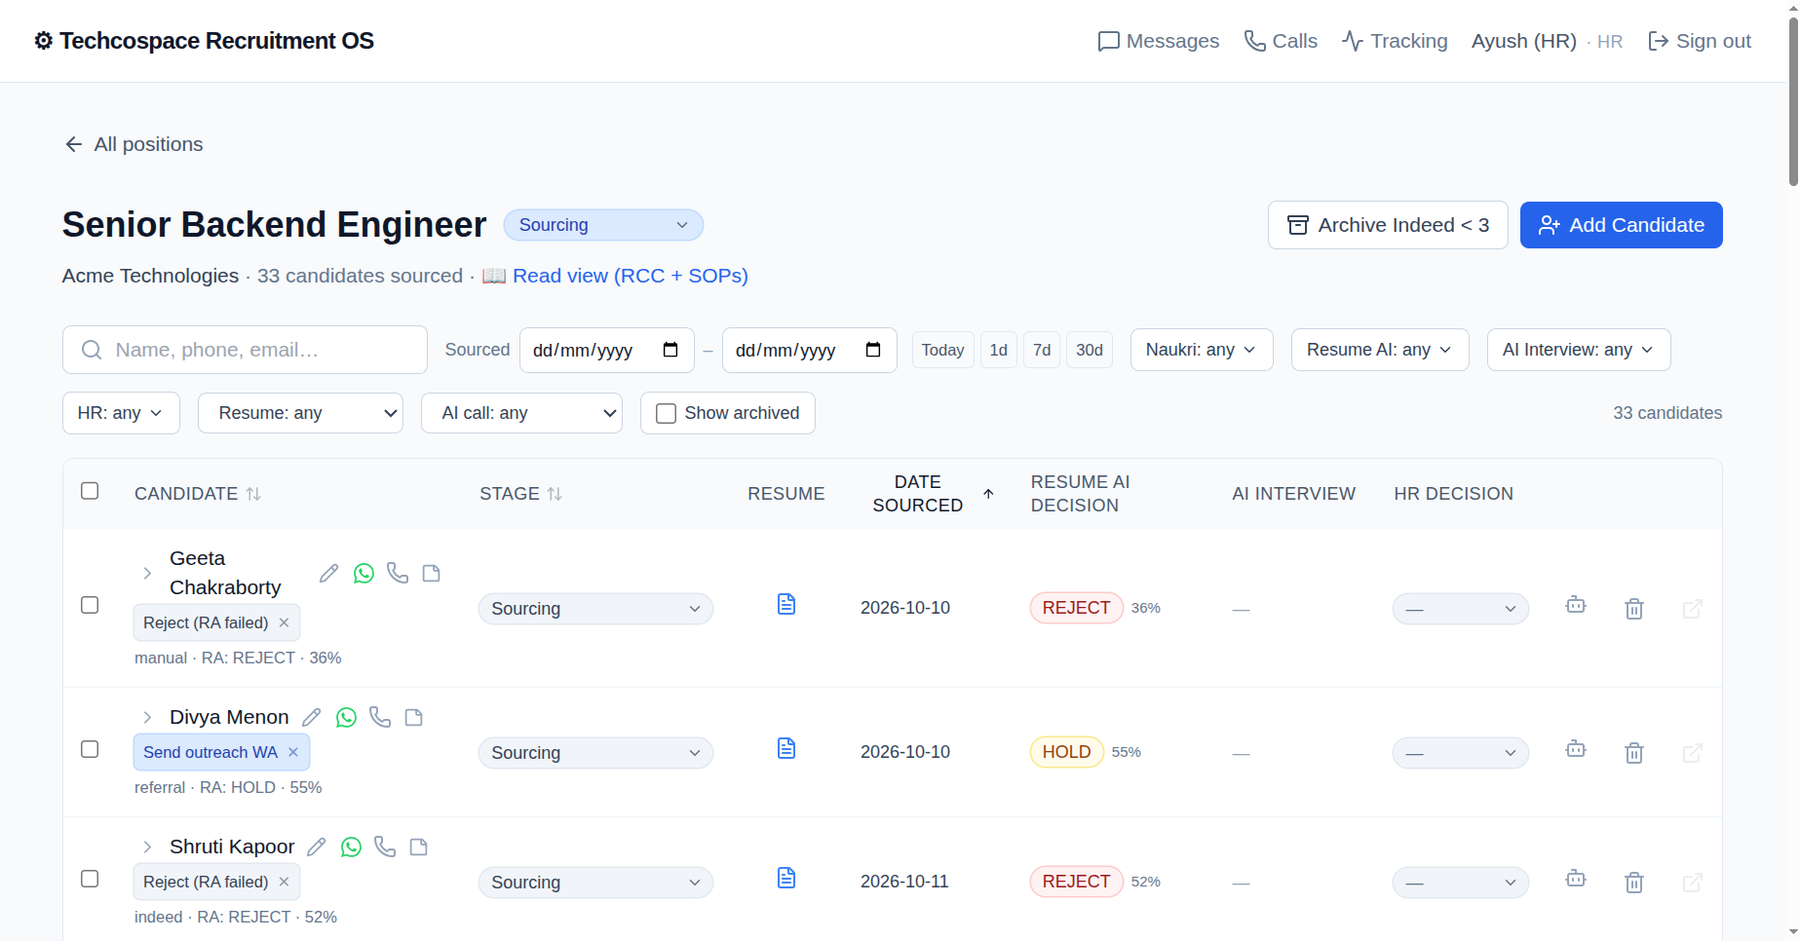Select Divya Menon's row checkbox

click(x=90, y=749)
